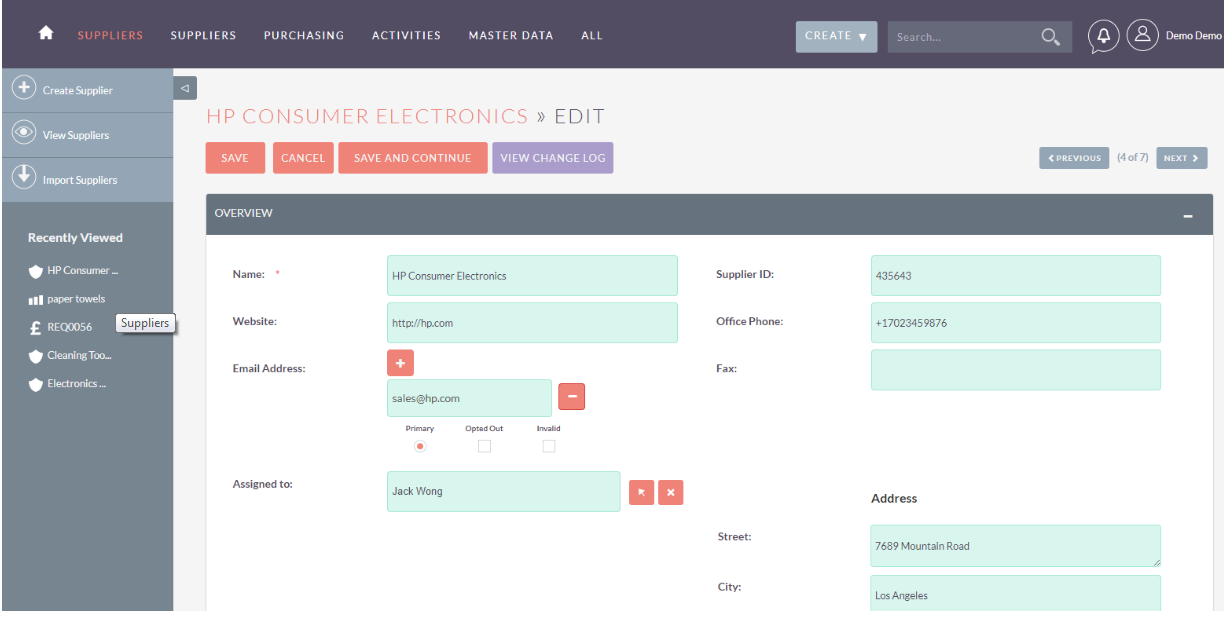This screenshot has width=1224, height=620.
Task: Click the HP CONSUMER ELECTRONICS title link
Action: [367, 116]
